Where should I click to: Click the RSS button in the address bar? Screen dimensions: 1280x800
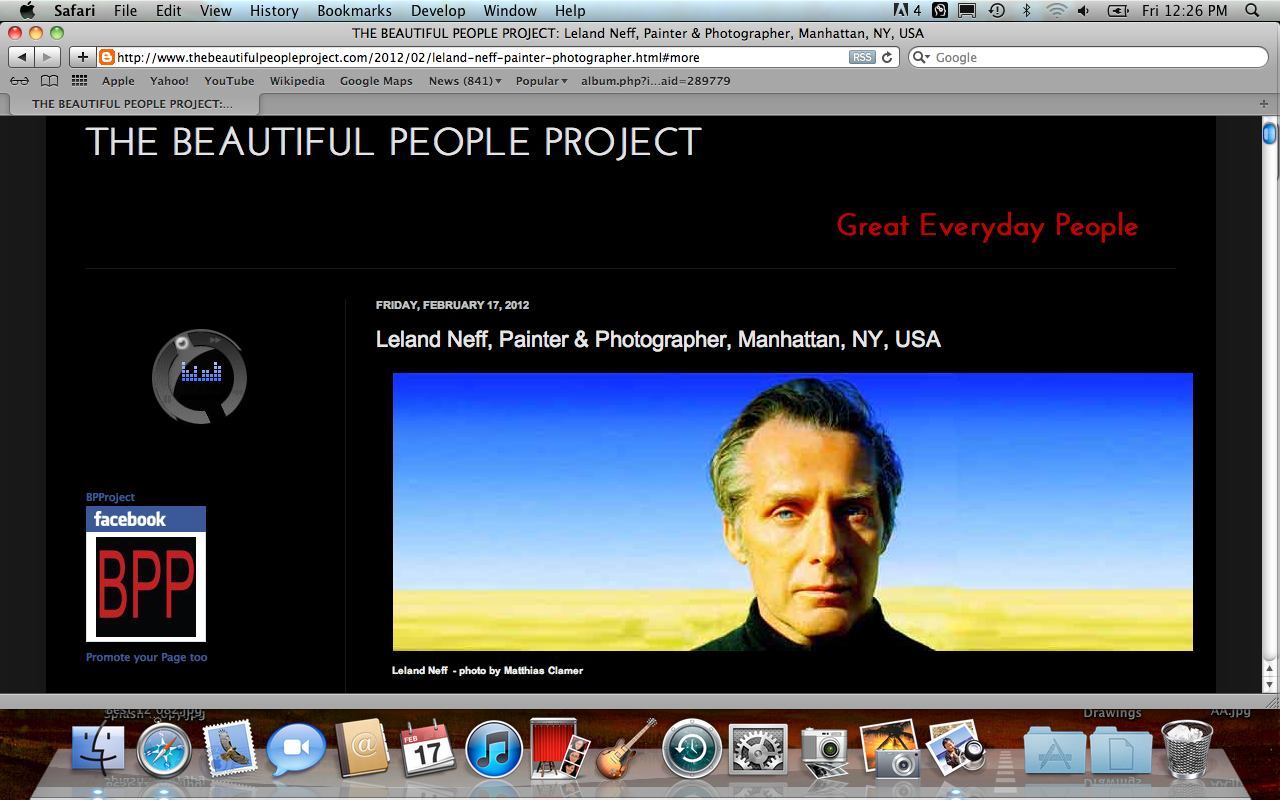(862, 57)
